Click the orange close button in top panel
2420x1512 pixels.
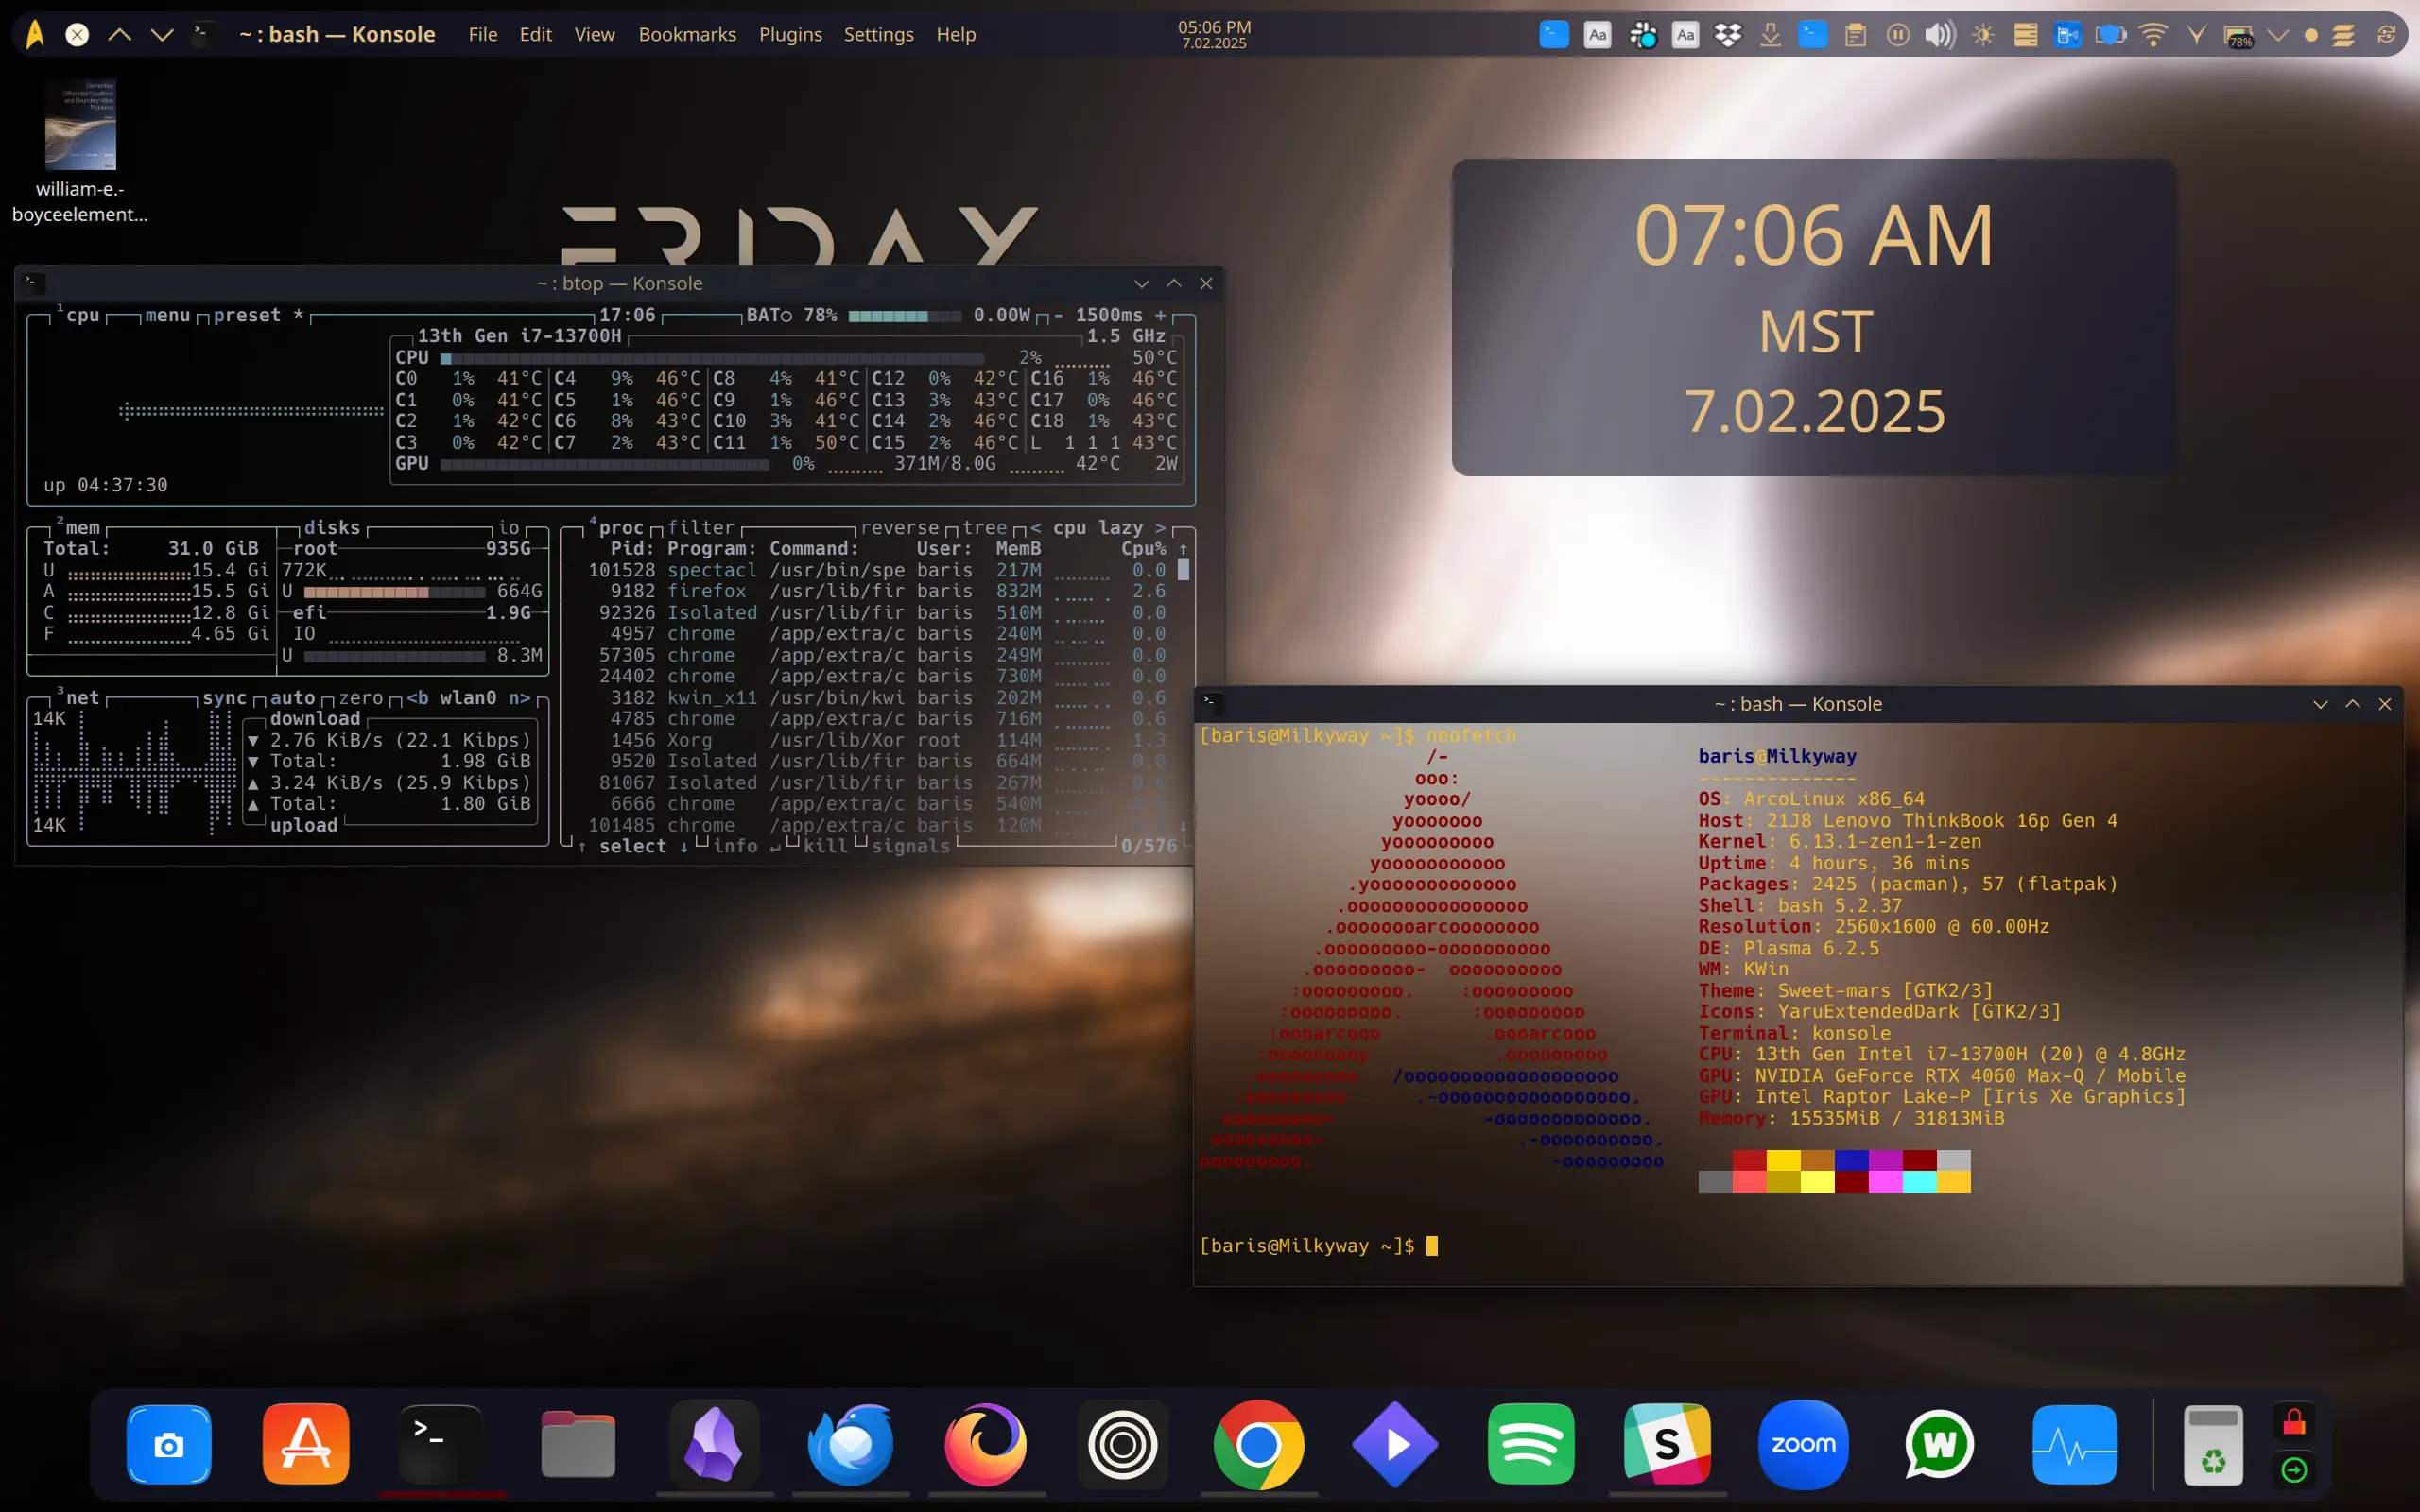coord(77,35)
